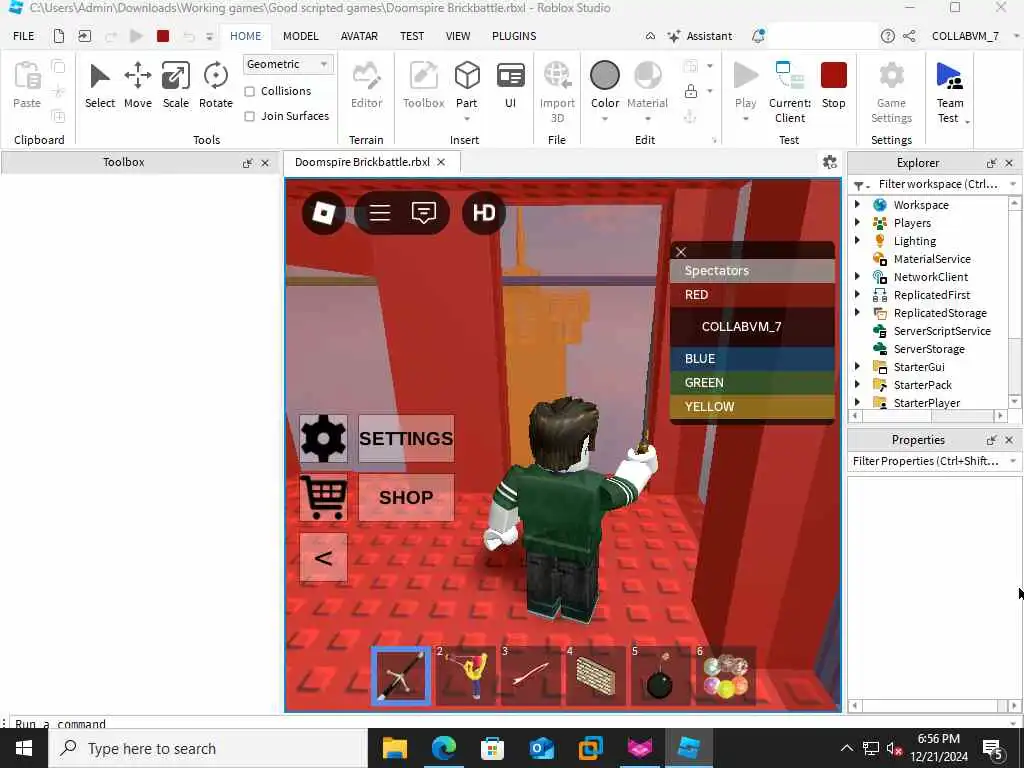
Task: Click the red stop square in quick access bar
Action: pos(163,36)
